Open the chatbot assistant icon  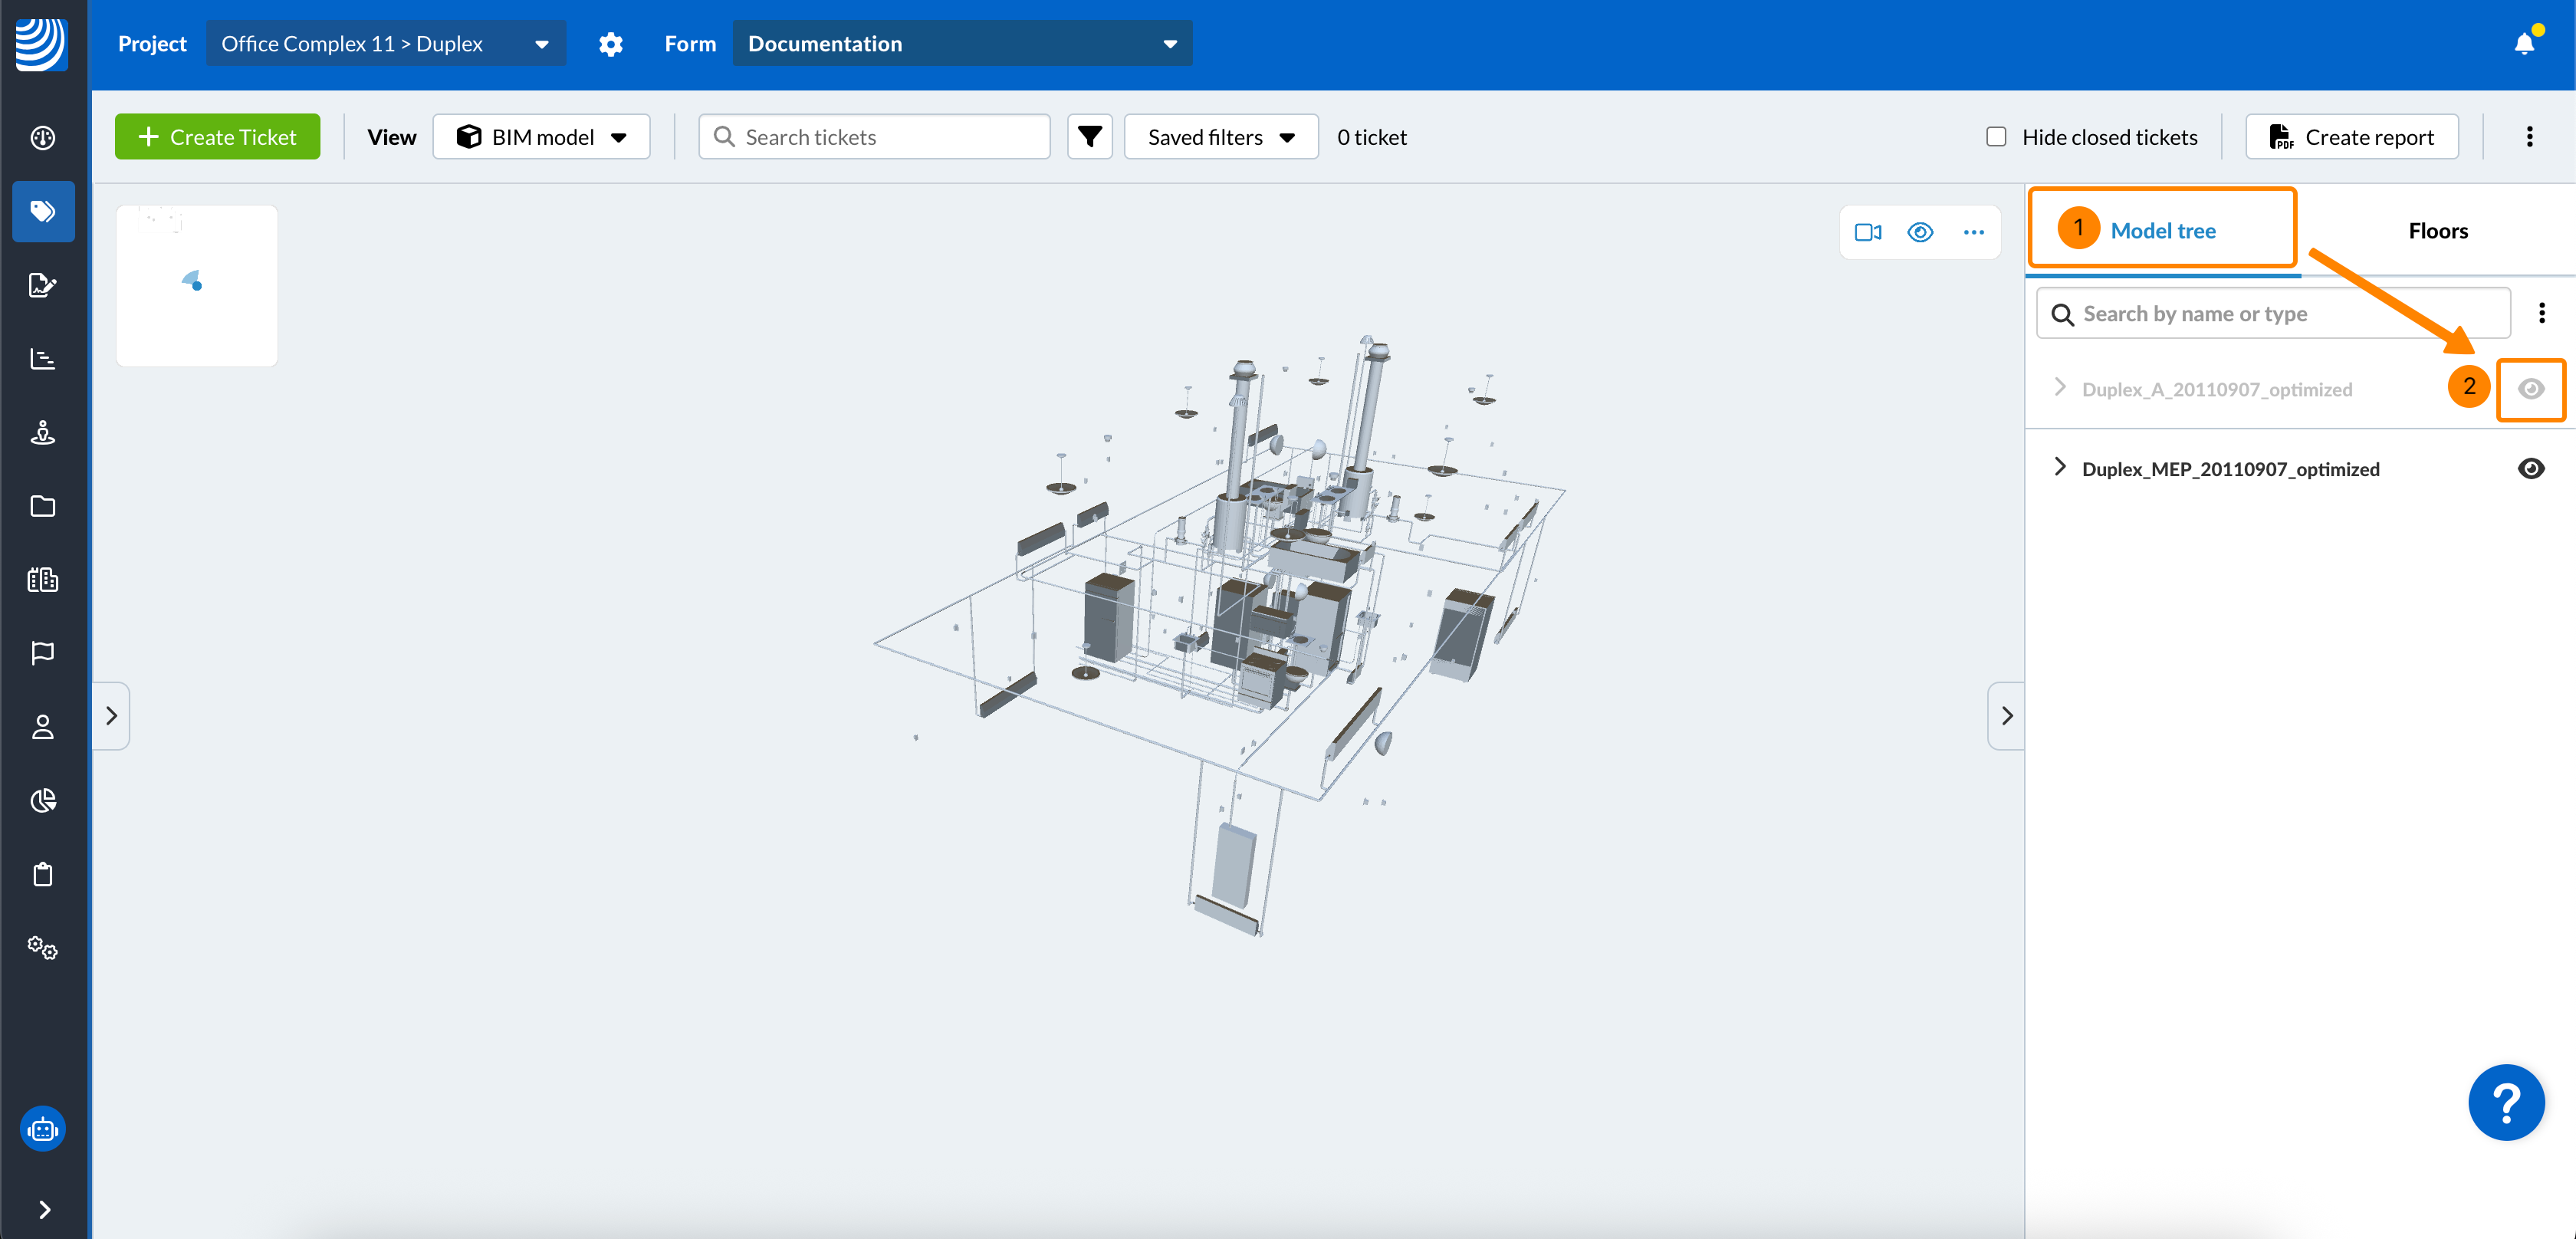point(42,1129)
